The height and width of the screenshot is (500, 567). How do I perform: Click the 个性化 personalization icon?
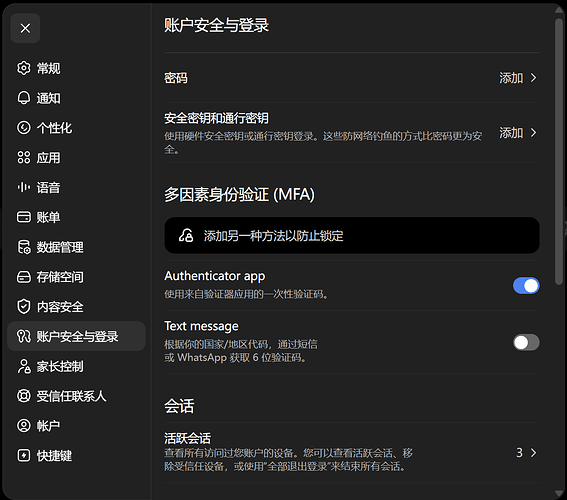pyautogui.click(x=24, y=128)
